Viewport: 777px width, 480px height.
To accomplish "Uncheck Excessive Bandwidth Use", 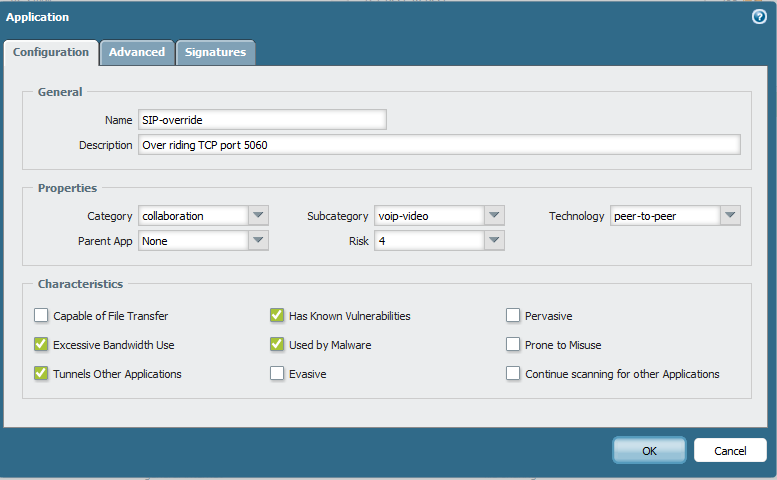I will [41, 345].
